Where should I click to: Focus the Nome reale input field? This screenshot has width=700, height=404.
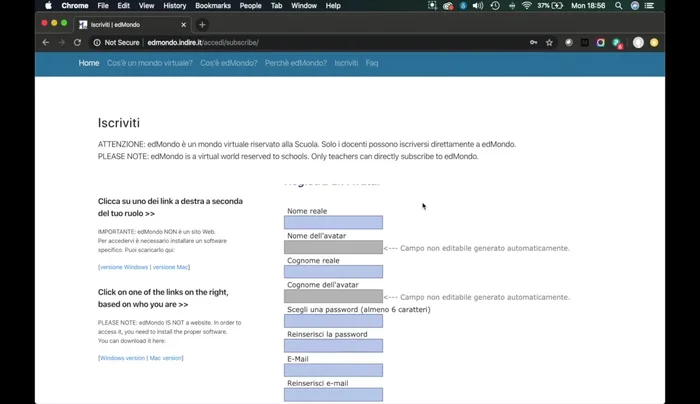(x=333, y=222)
